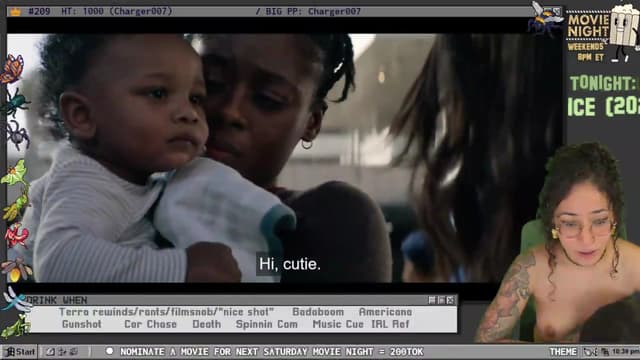The height and width of the screenshot is (360, 640).
Task: Open the Start button on the taskbar
Action: [x=20, y=352]
